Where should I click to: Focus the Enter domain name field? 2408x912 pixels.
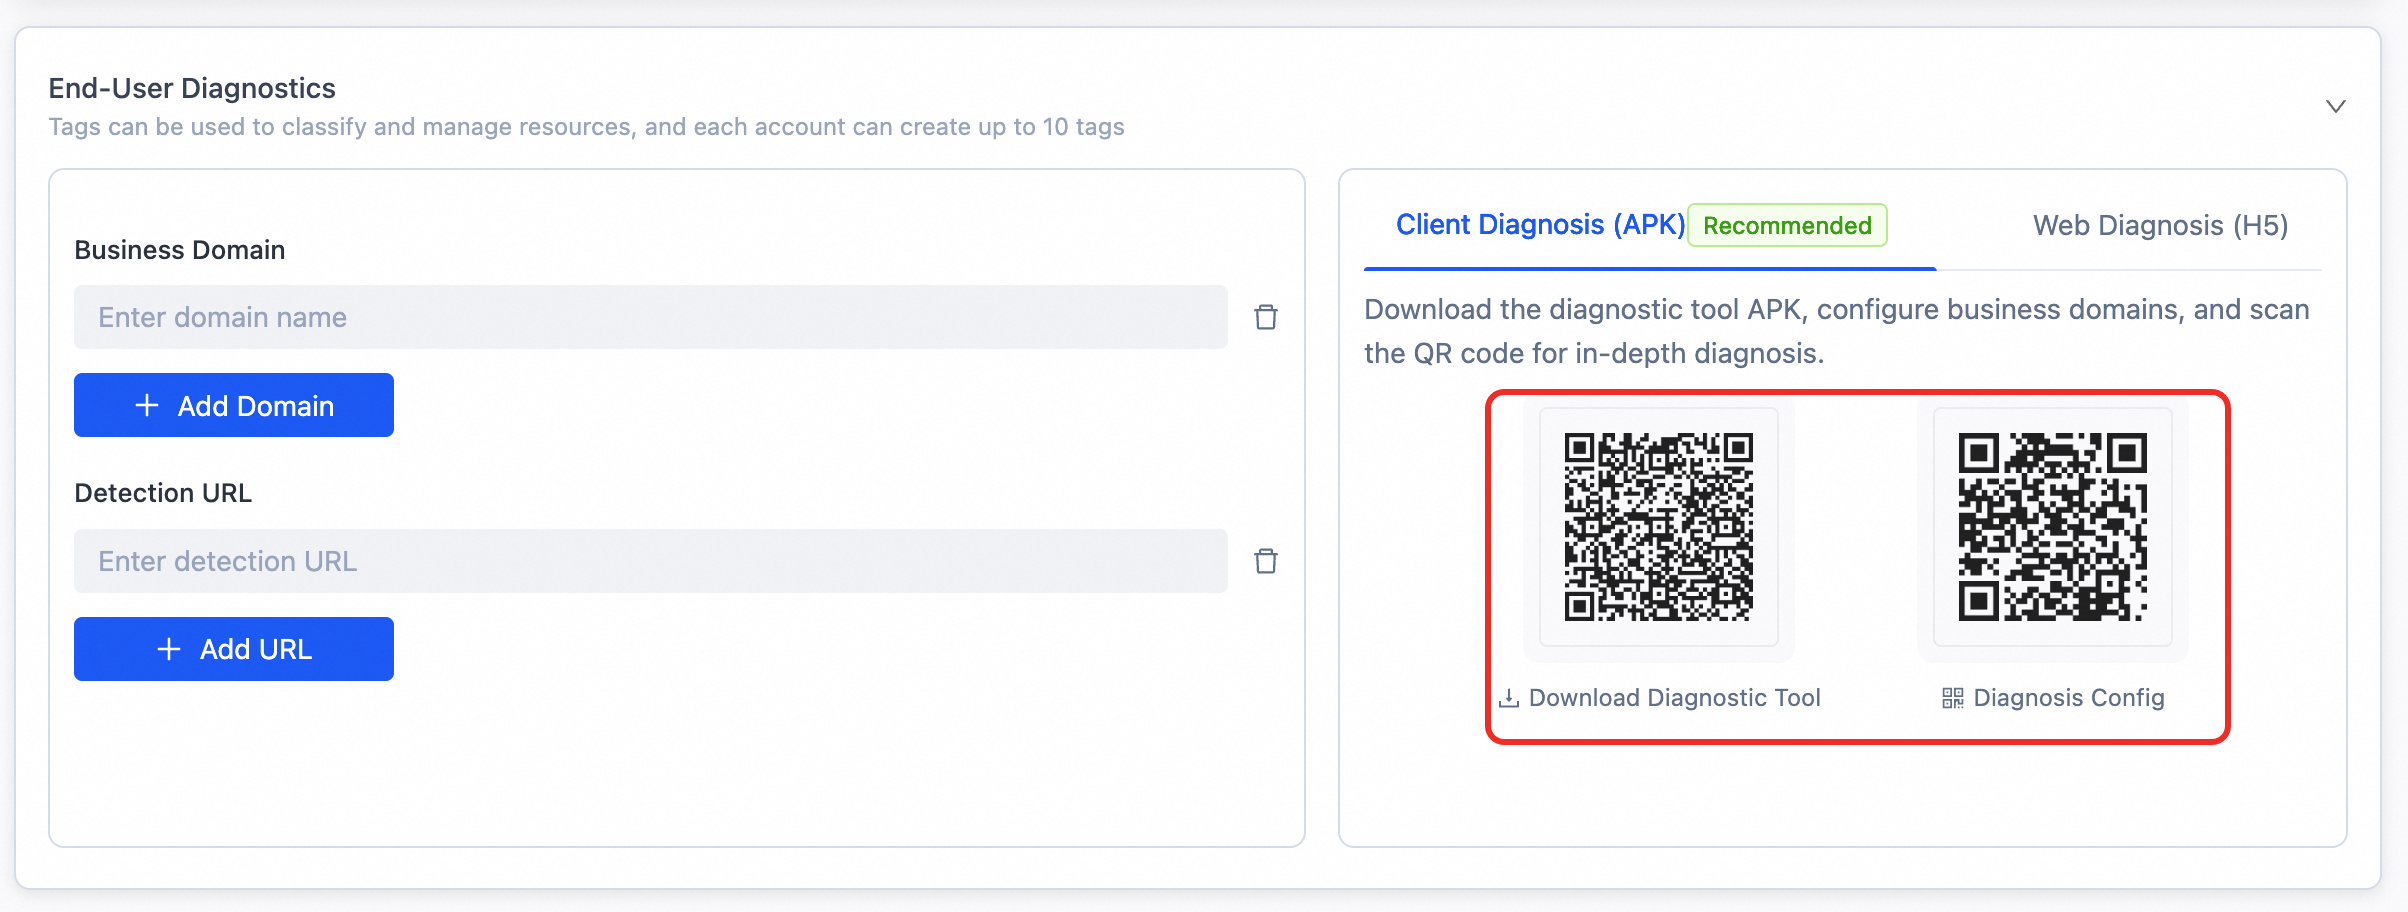tap(651, 317)
